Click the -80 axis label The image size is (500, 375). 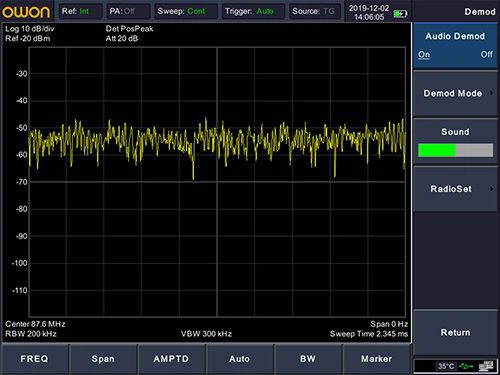pos(22,209)
